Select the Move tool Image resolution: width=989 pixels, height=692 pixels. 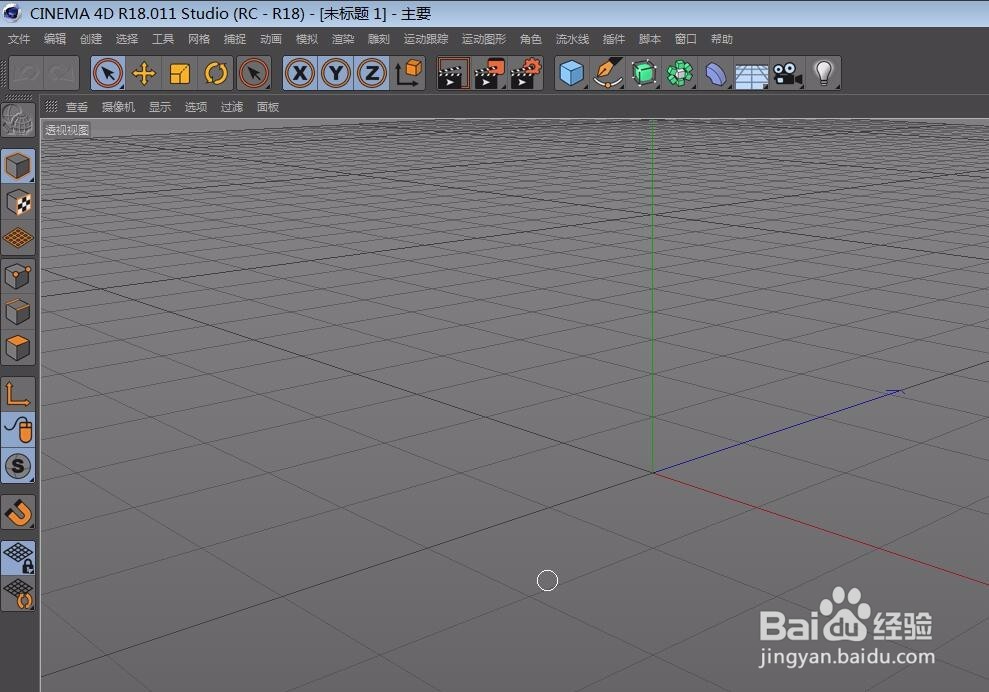[144, 73]
